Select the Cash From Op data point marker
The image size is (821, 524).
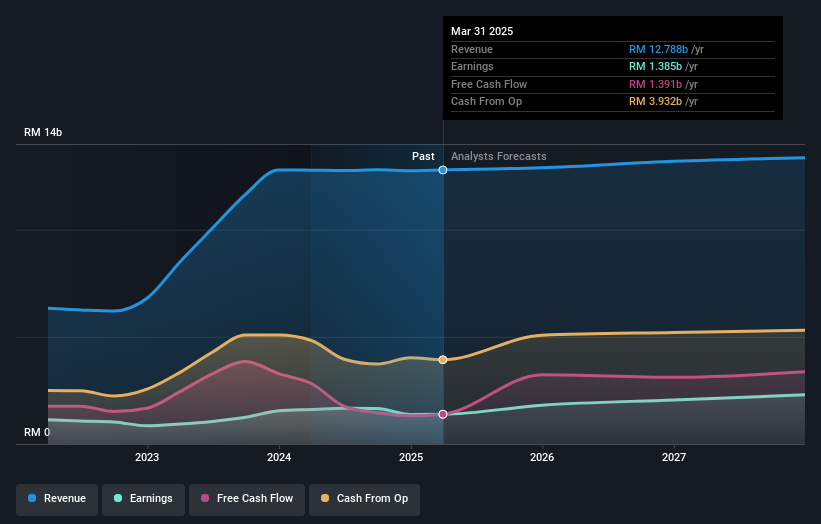point(443,360)
